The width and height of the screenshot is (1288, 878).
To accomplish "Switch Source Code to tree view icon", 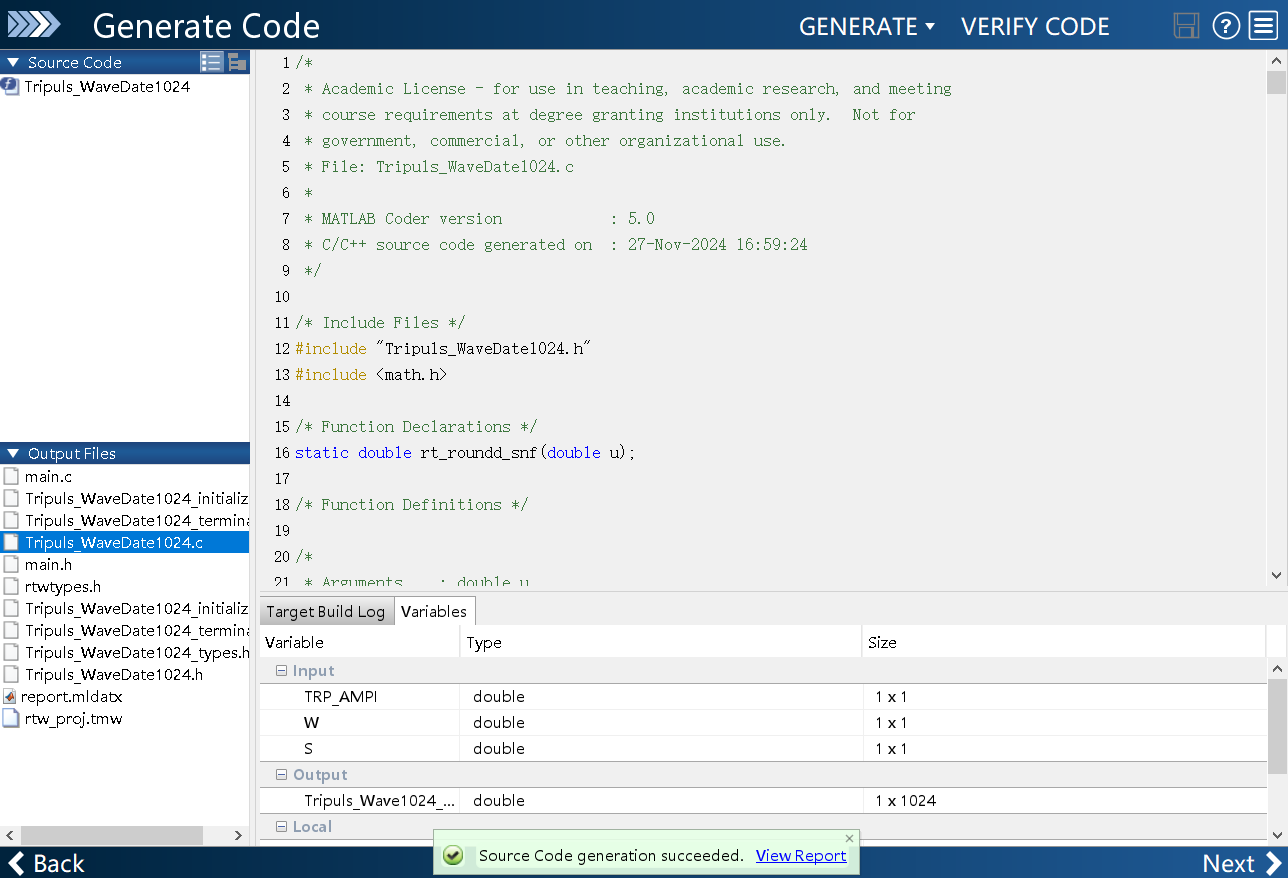I will point(237,62).
